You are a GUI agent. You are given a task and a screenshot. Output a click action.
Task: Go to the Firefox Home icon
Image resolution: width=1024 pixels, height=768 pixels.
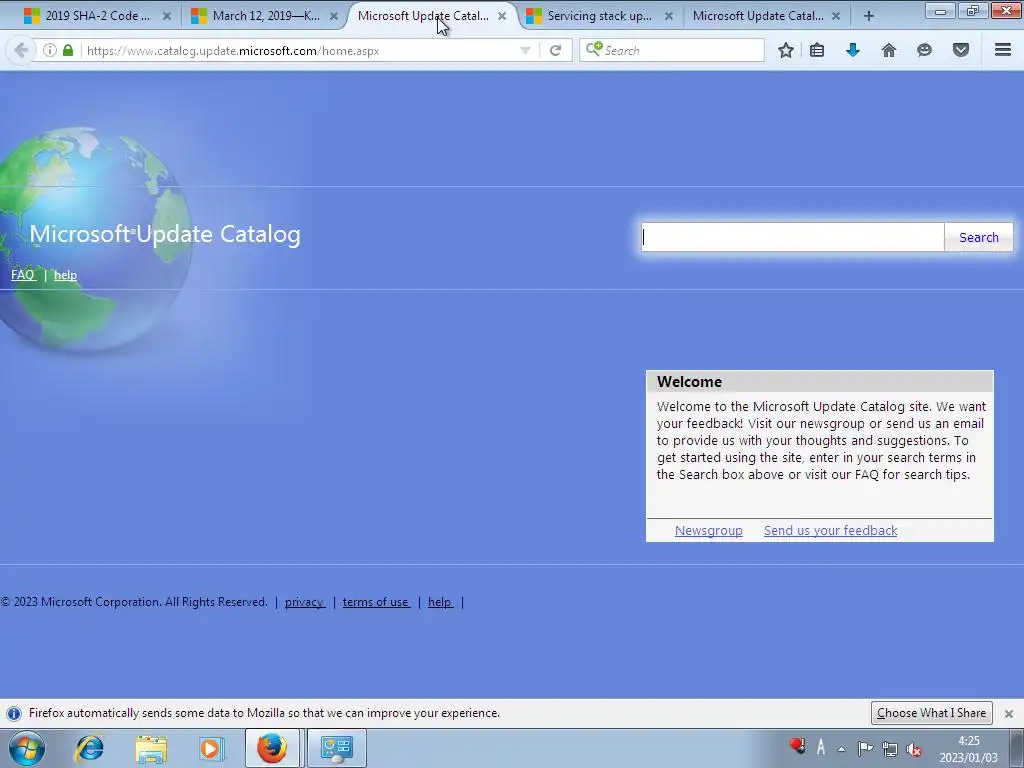tap(889, 50)
